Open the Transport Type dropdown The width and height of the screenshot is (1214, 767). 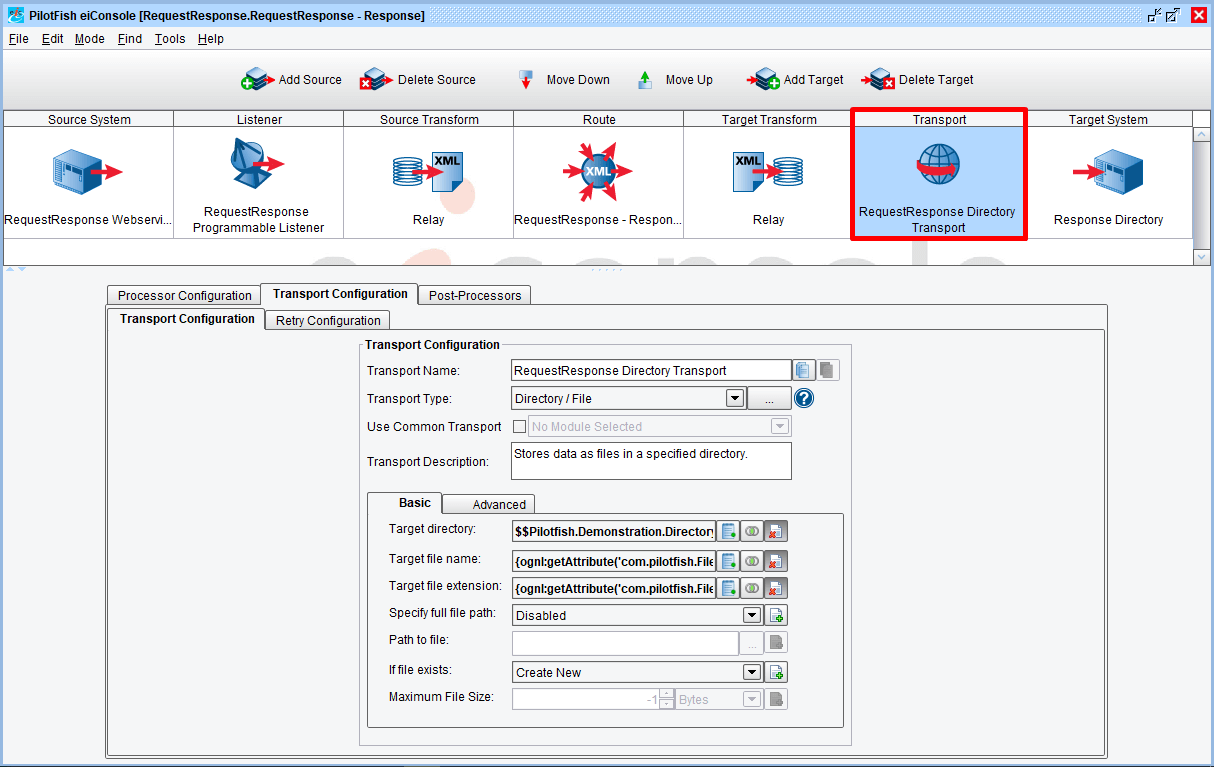coord(734,398)
